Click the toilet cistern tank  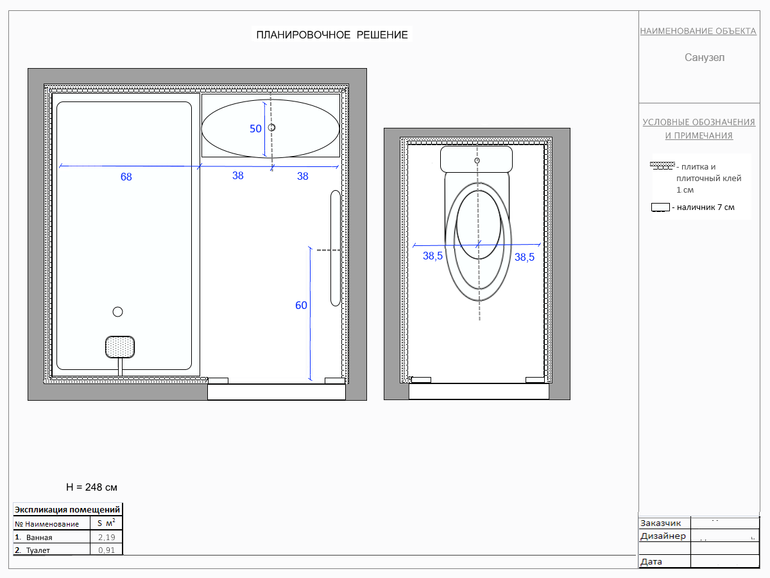pos(476,159)
